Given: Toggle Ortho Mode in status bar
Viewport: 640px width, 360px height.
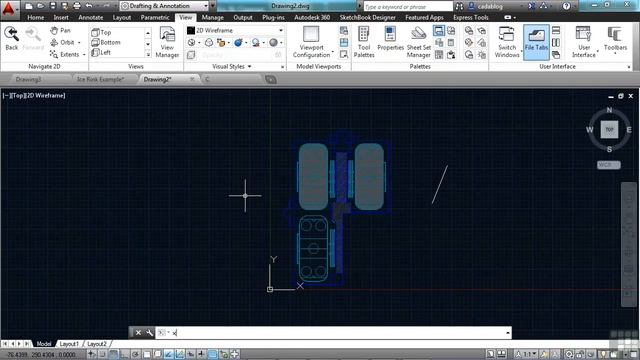Looking at the screenshot, I should tap(124, 354).
